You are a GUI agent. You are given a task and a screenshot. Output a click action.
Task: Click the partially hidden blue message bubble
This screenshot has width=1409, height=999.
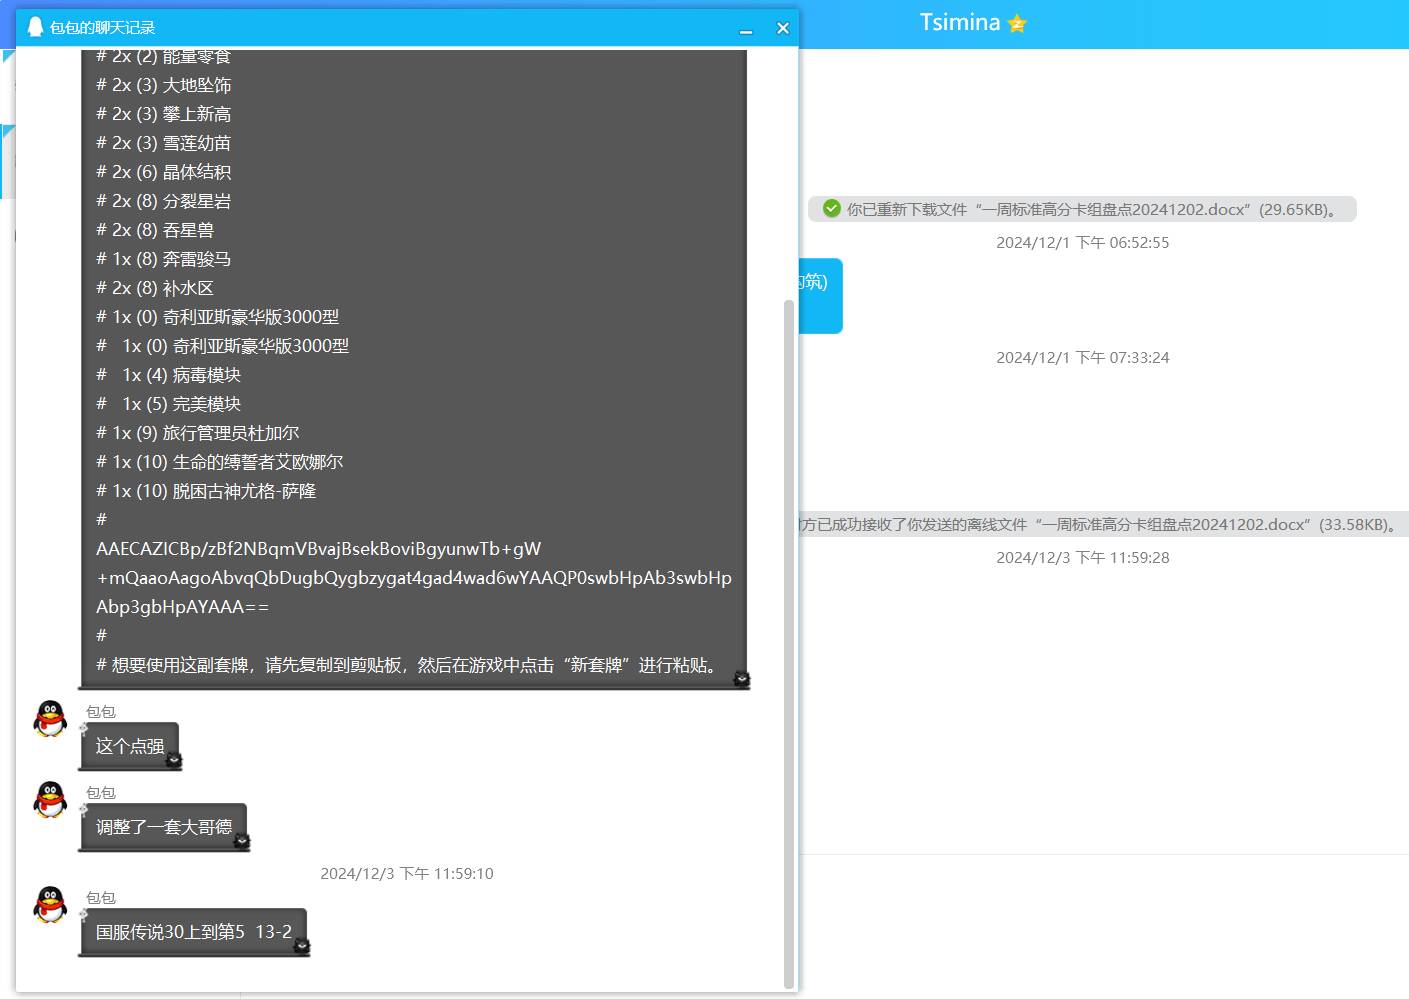point(821,295)
